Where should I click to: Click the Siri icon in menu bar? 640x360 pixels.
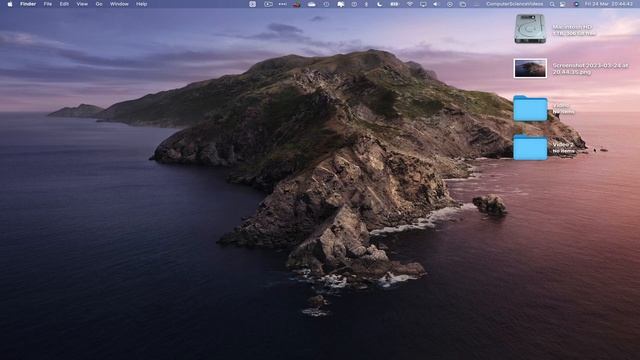pyautogui.click(x=576, y=4)
